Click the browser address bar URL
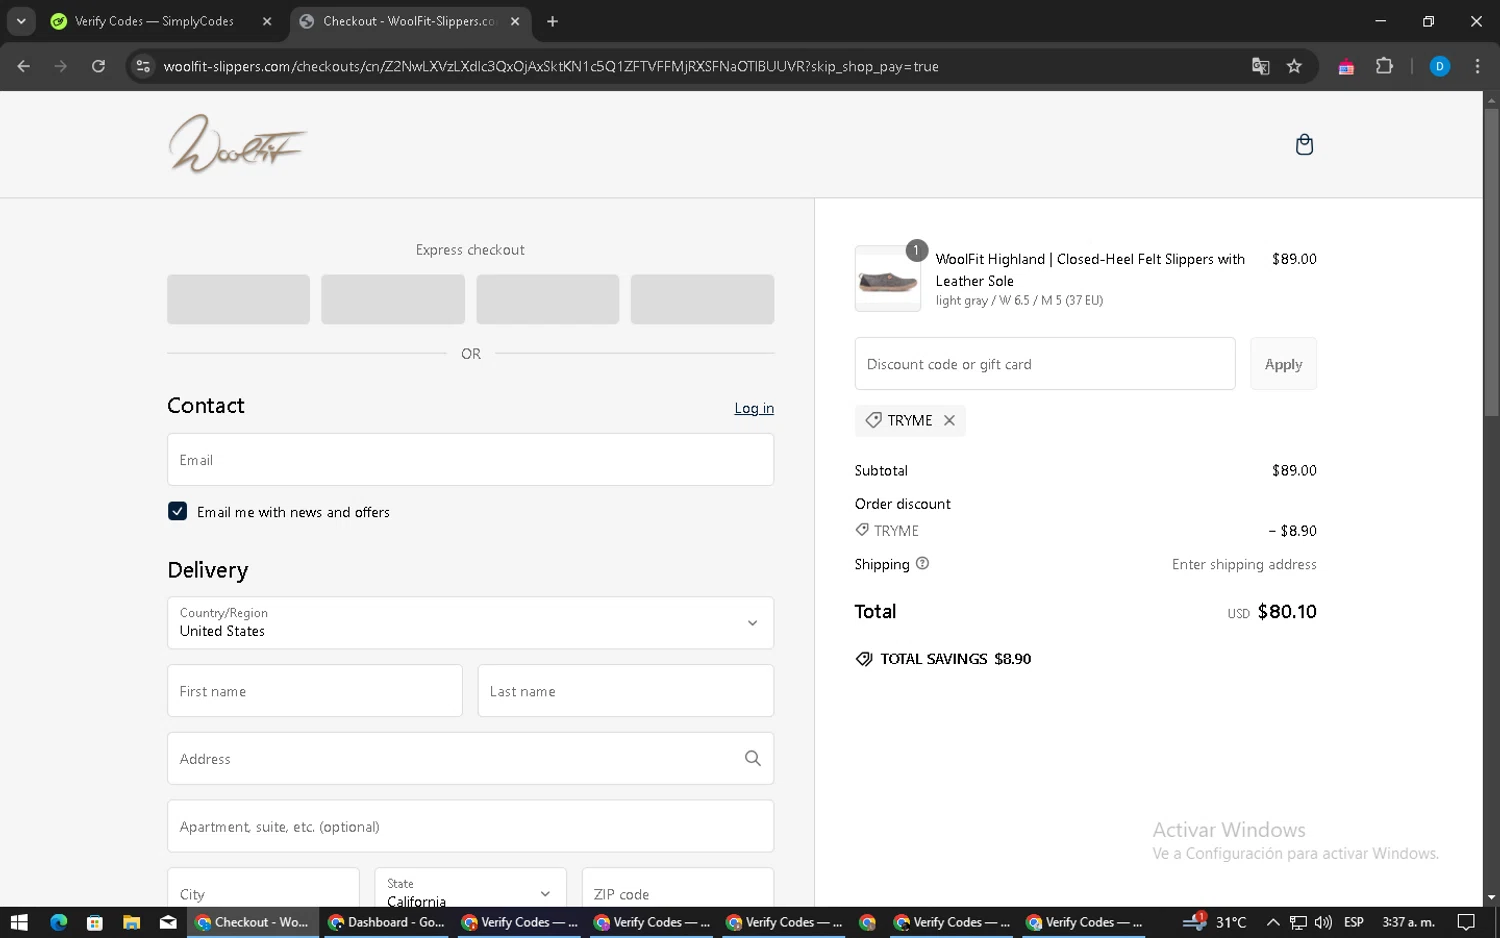The height and width of the screenshot is (938, 1500). (551, 66)
